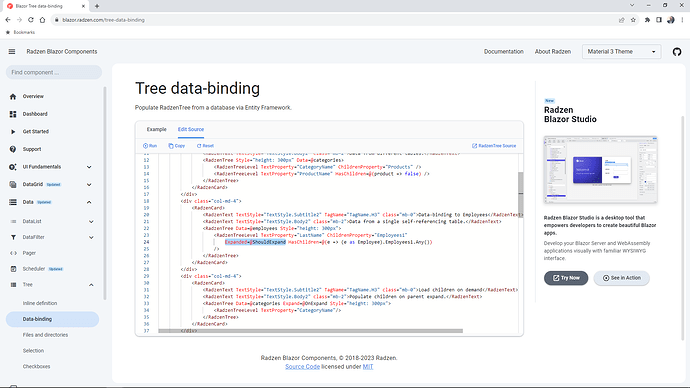Open Inline definition tree page
The height and width of the screenshot is (388, 690).
(40, 303)
